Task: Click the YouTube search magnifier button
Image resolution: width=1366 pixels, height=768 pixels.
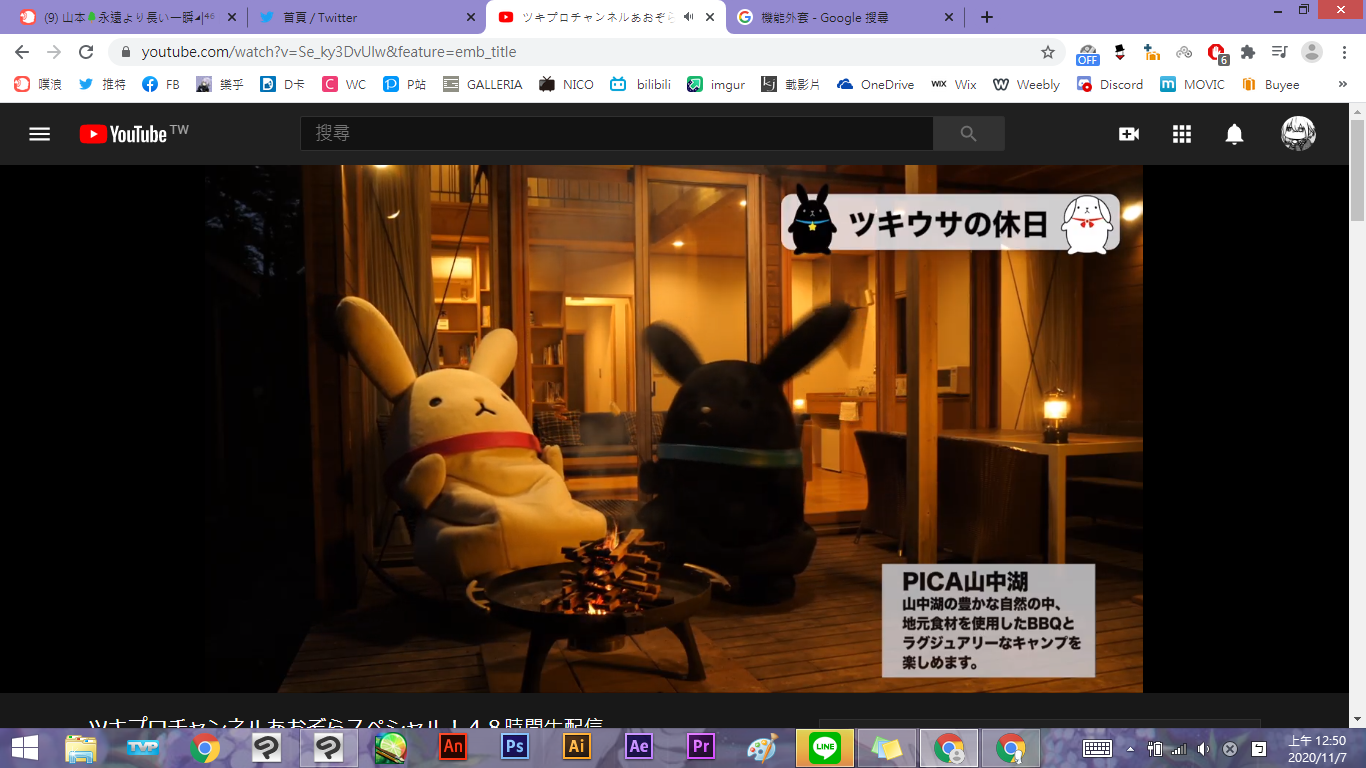Action: [968, 134]
